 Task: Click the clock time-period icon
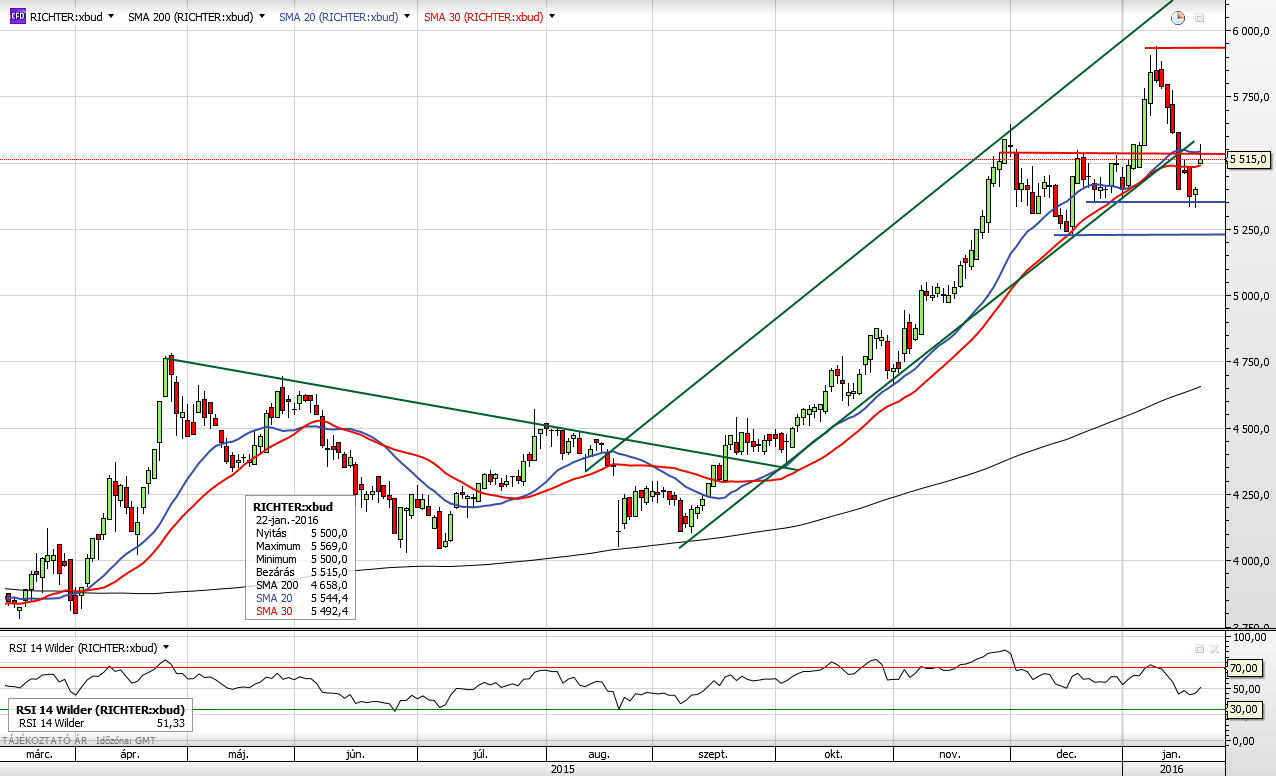pyautogui.click(x=1178, y=17)
